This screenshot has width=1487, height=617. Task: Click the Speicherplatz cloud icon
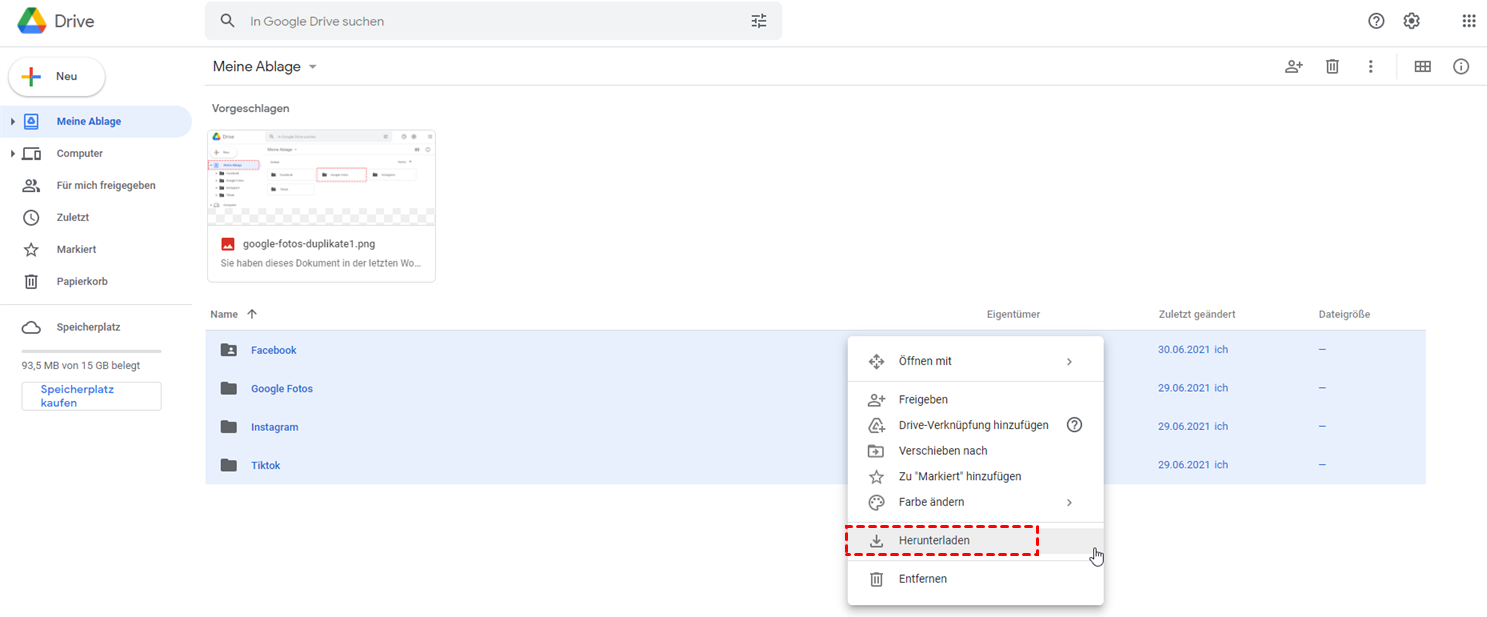point(31,327)
